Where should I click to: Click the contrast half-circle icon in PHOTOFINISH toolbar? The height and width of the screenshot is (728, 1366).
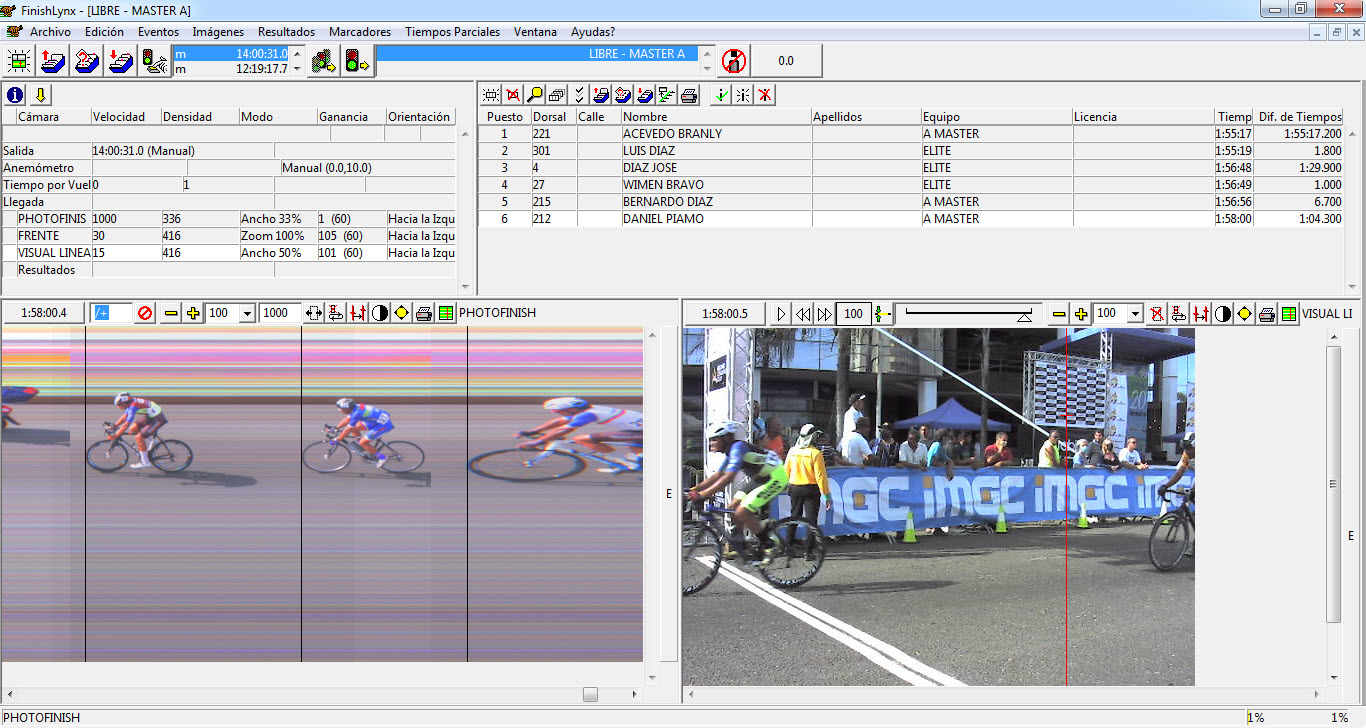[x=380, y=313]
